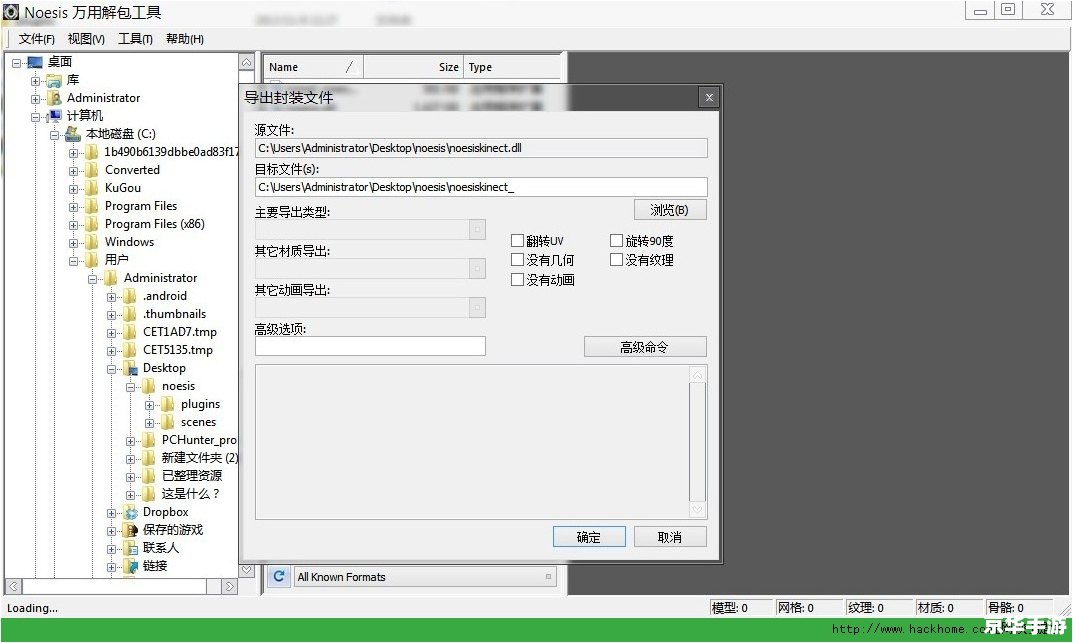Select the 1b490b6139dbbe0ad83f17 folder row
Image resolution: width=1073 pixels, height=643 pixels.
click(171, 152)
